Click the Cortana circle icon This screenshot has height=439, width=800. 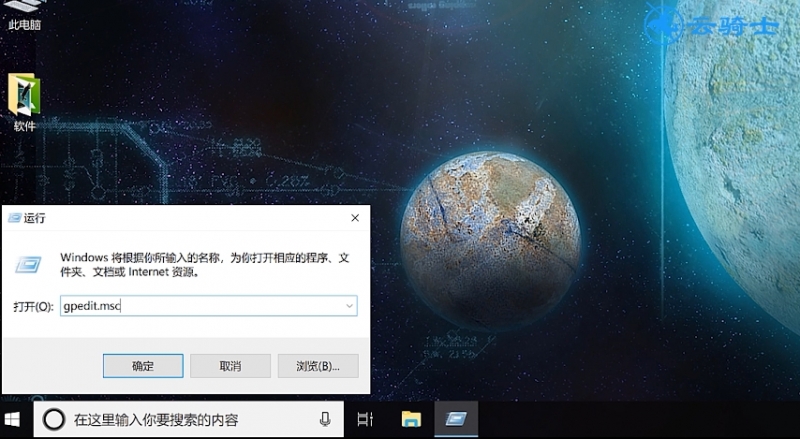[54, 420]
